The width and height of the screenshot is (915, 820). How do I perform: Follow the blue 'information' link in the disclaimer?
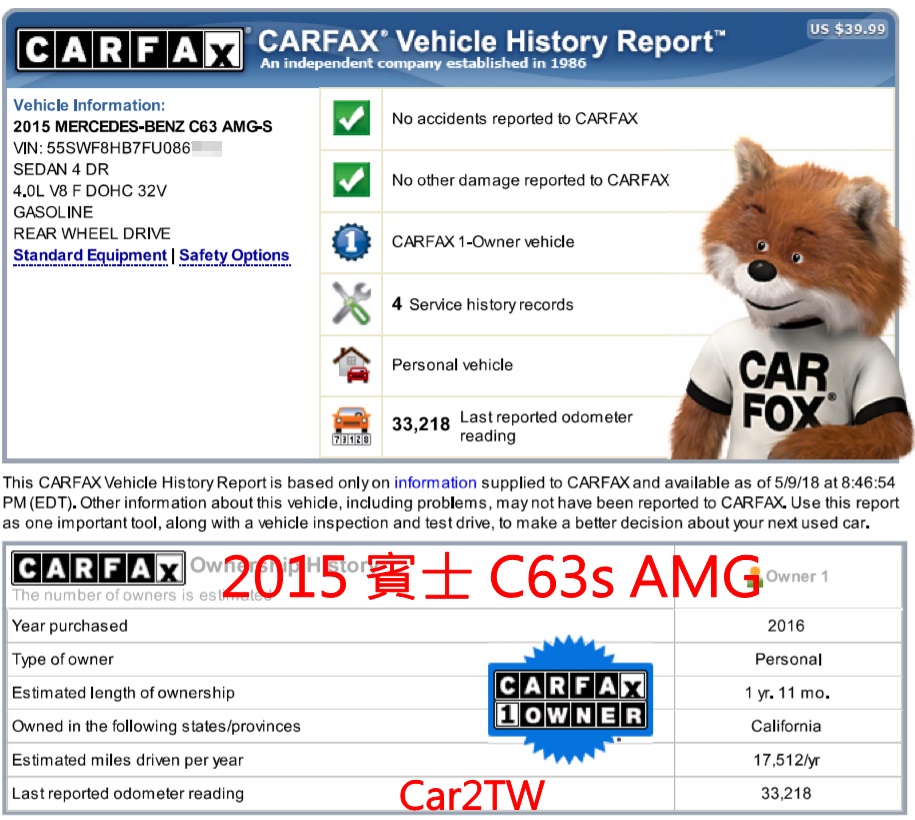pos(435,483)
